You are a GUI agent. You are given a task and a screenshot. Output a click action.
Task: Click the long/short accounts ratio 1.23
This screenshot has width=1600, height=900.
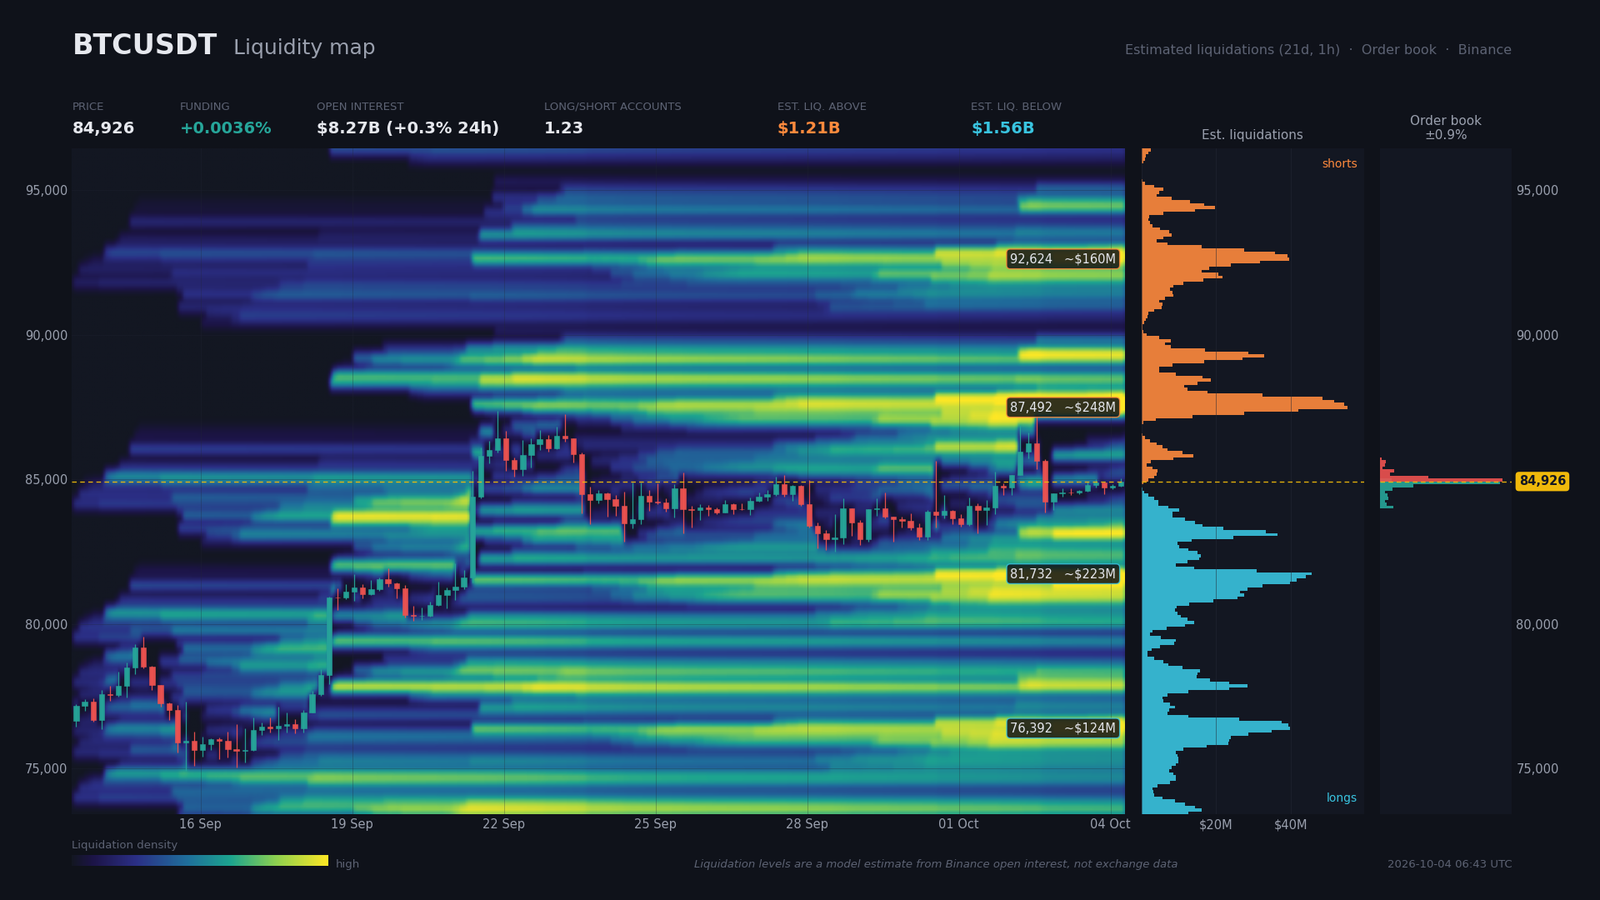[563, 128]
